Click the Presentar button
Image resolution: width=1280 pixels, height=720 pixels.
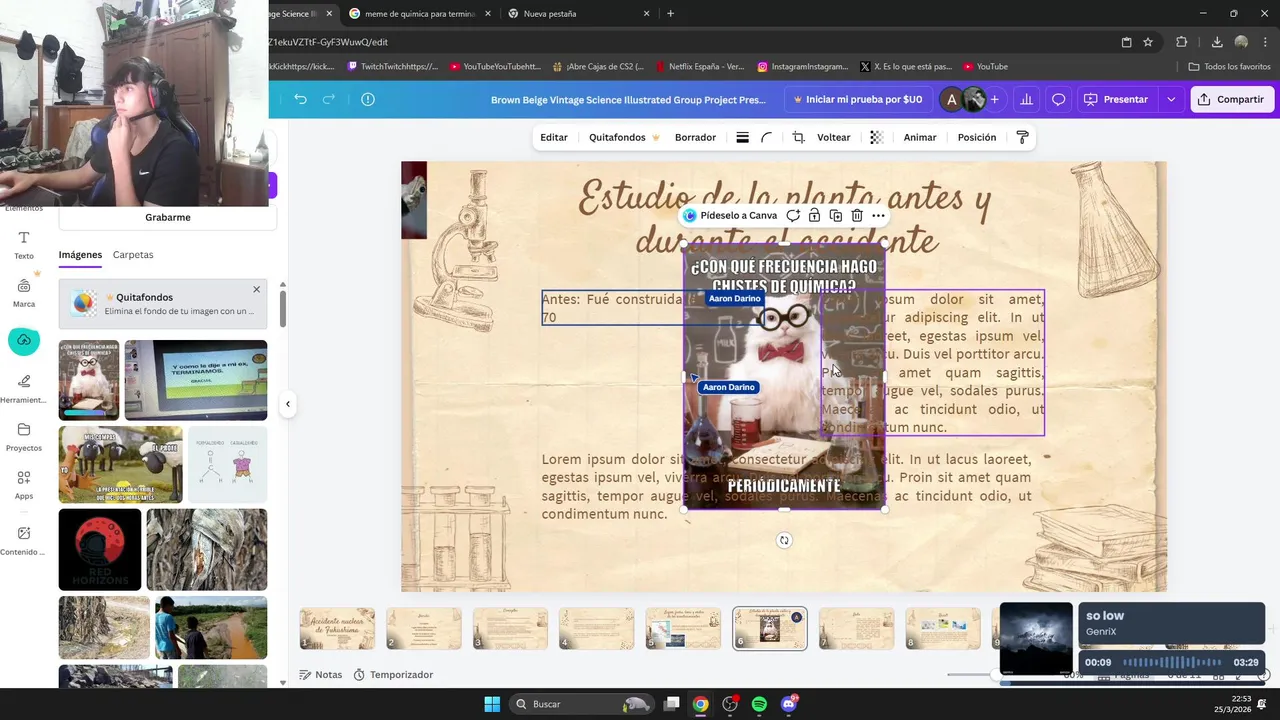tap(1116, 99)
